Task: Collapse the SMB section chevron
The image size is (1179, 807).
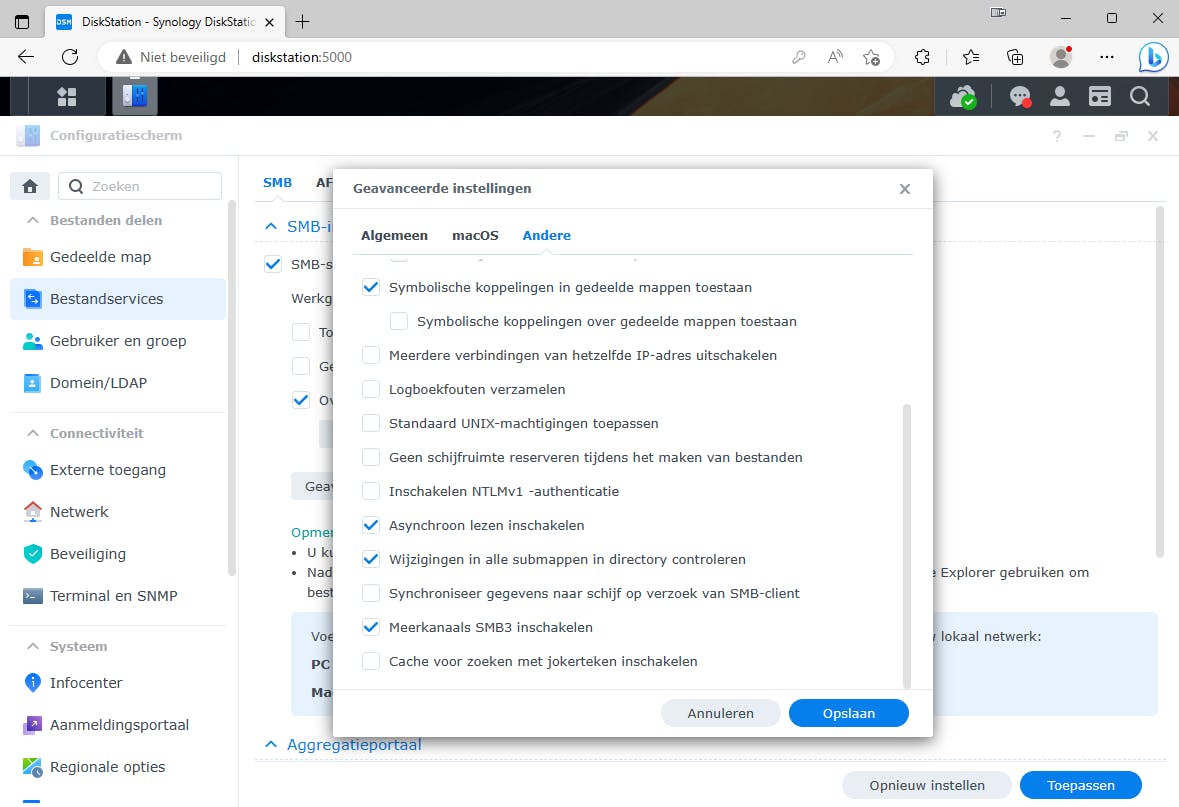Action: pos(269,226)
